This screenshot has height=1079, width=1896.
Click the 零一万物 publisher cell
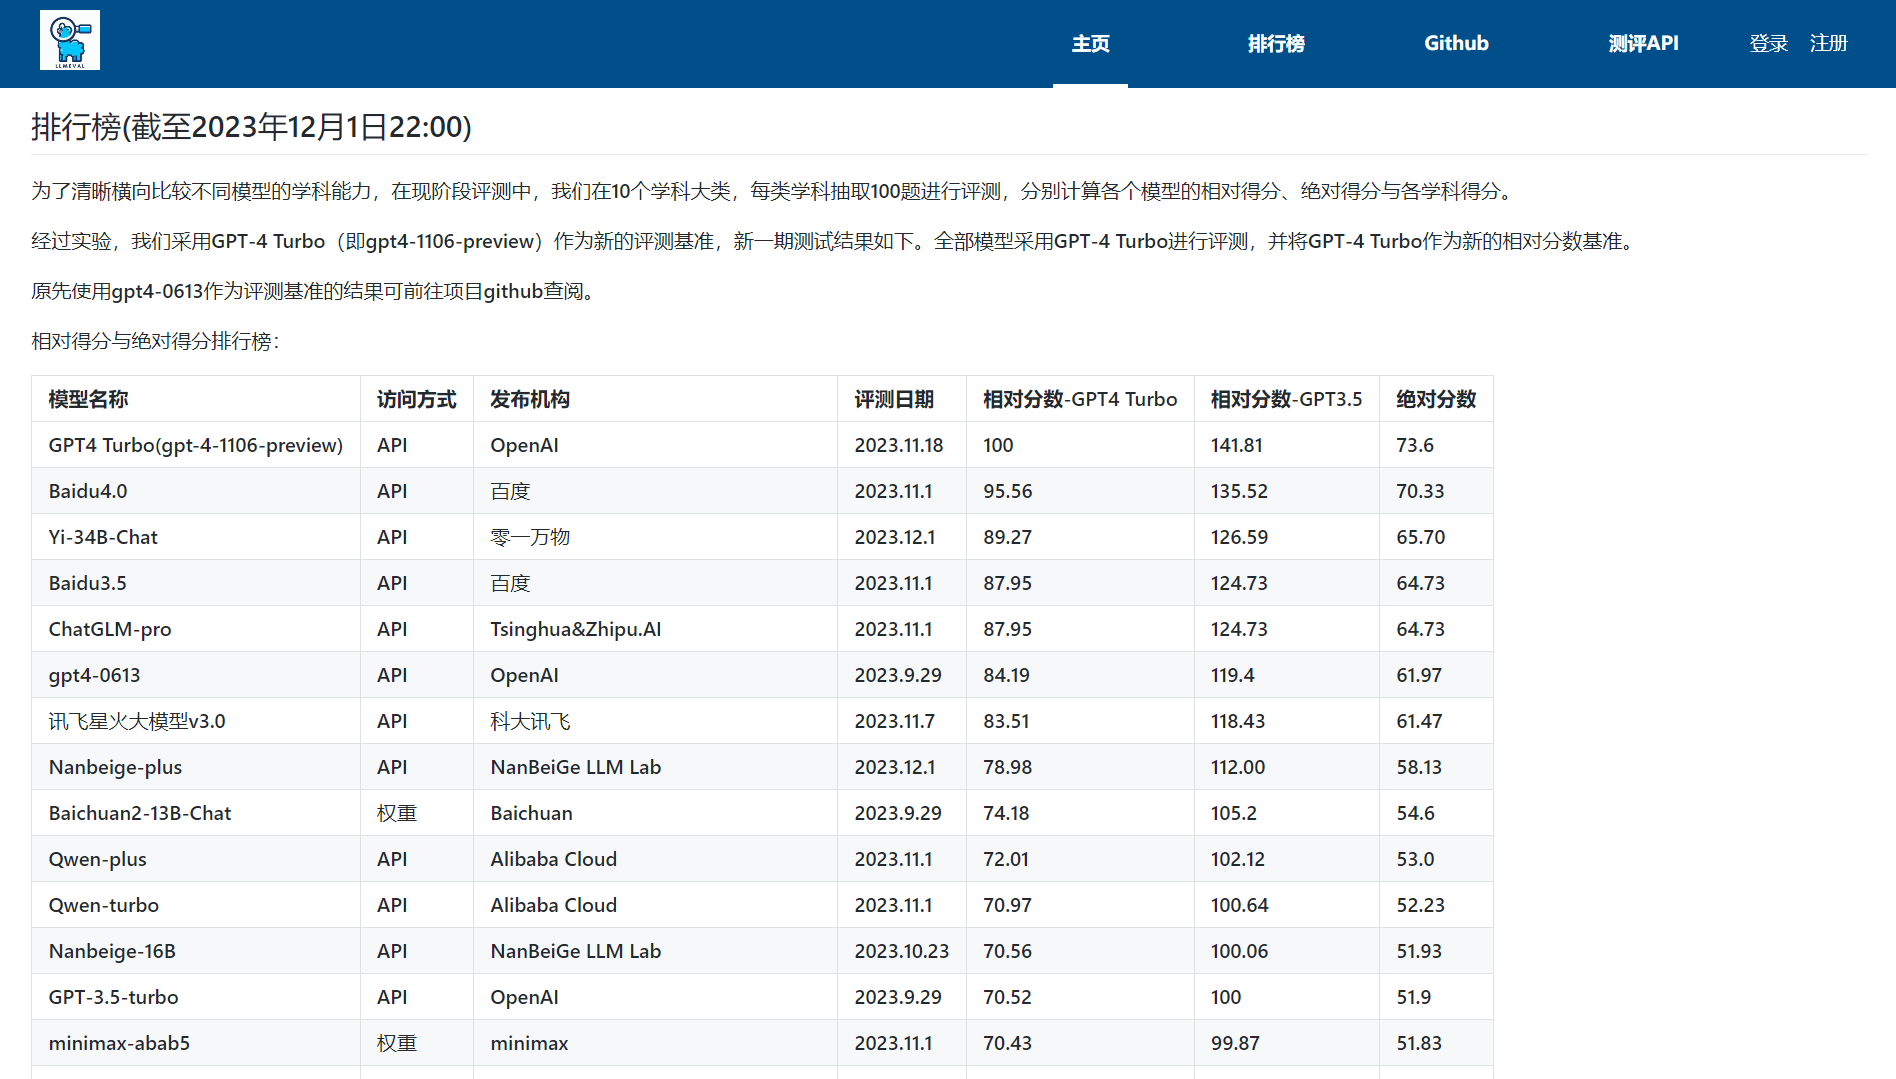[x=655, y=537]
